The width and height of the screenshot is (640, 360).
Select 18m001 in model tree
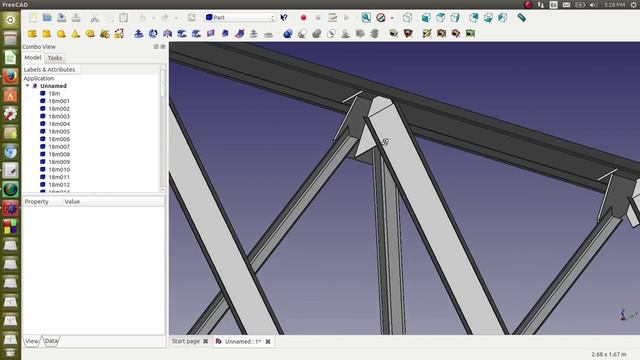click(x=59, y=101)
